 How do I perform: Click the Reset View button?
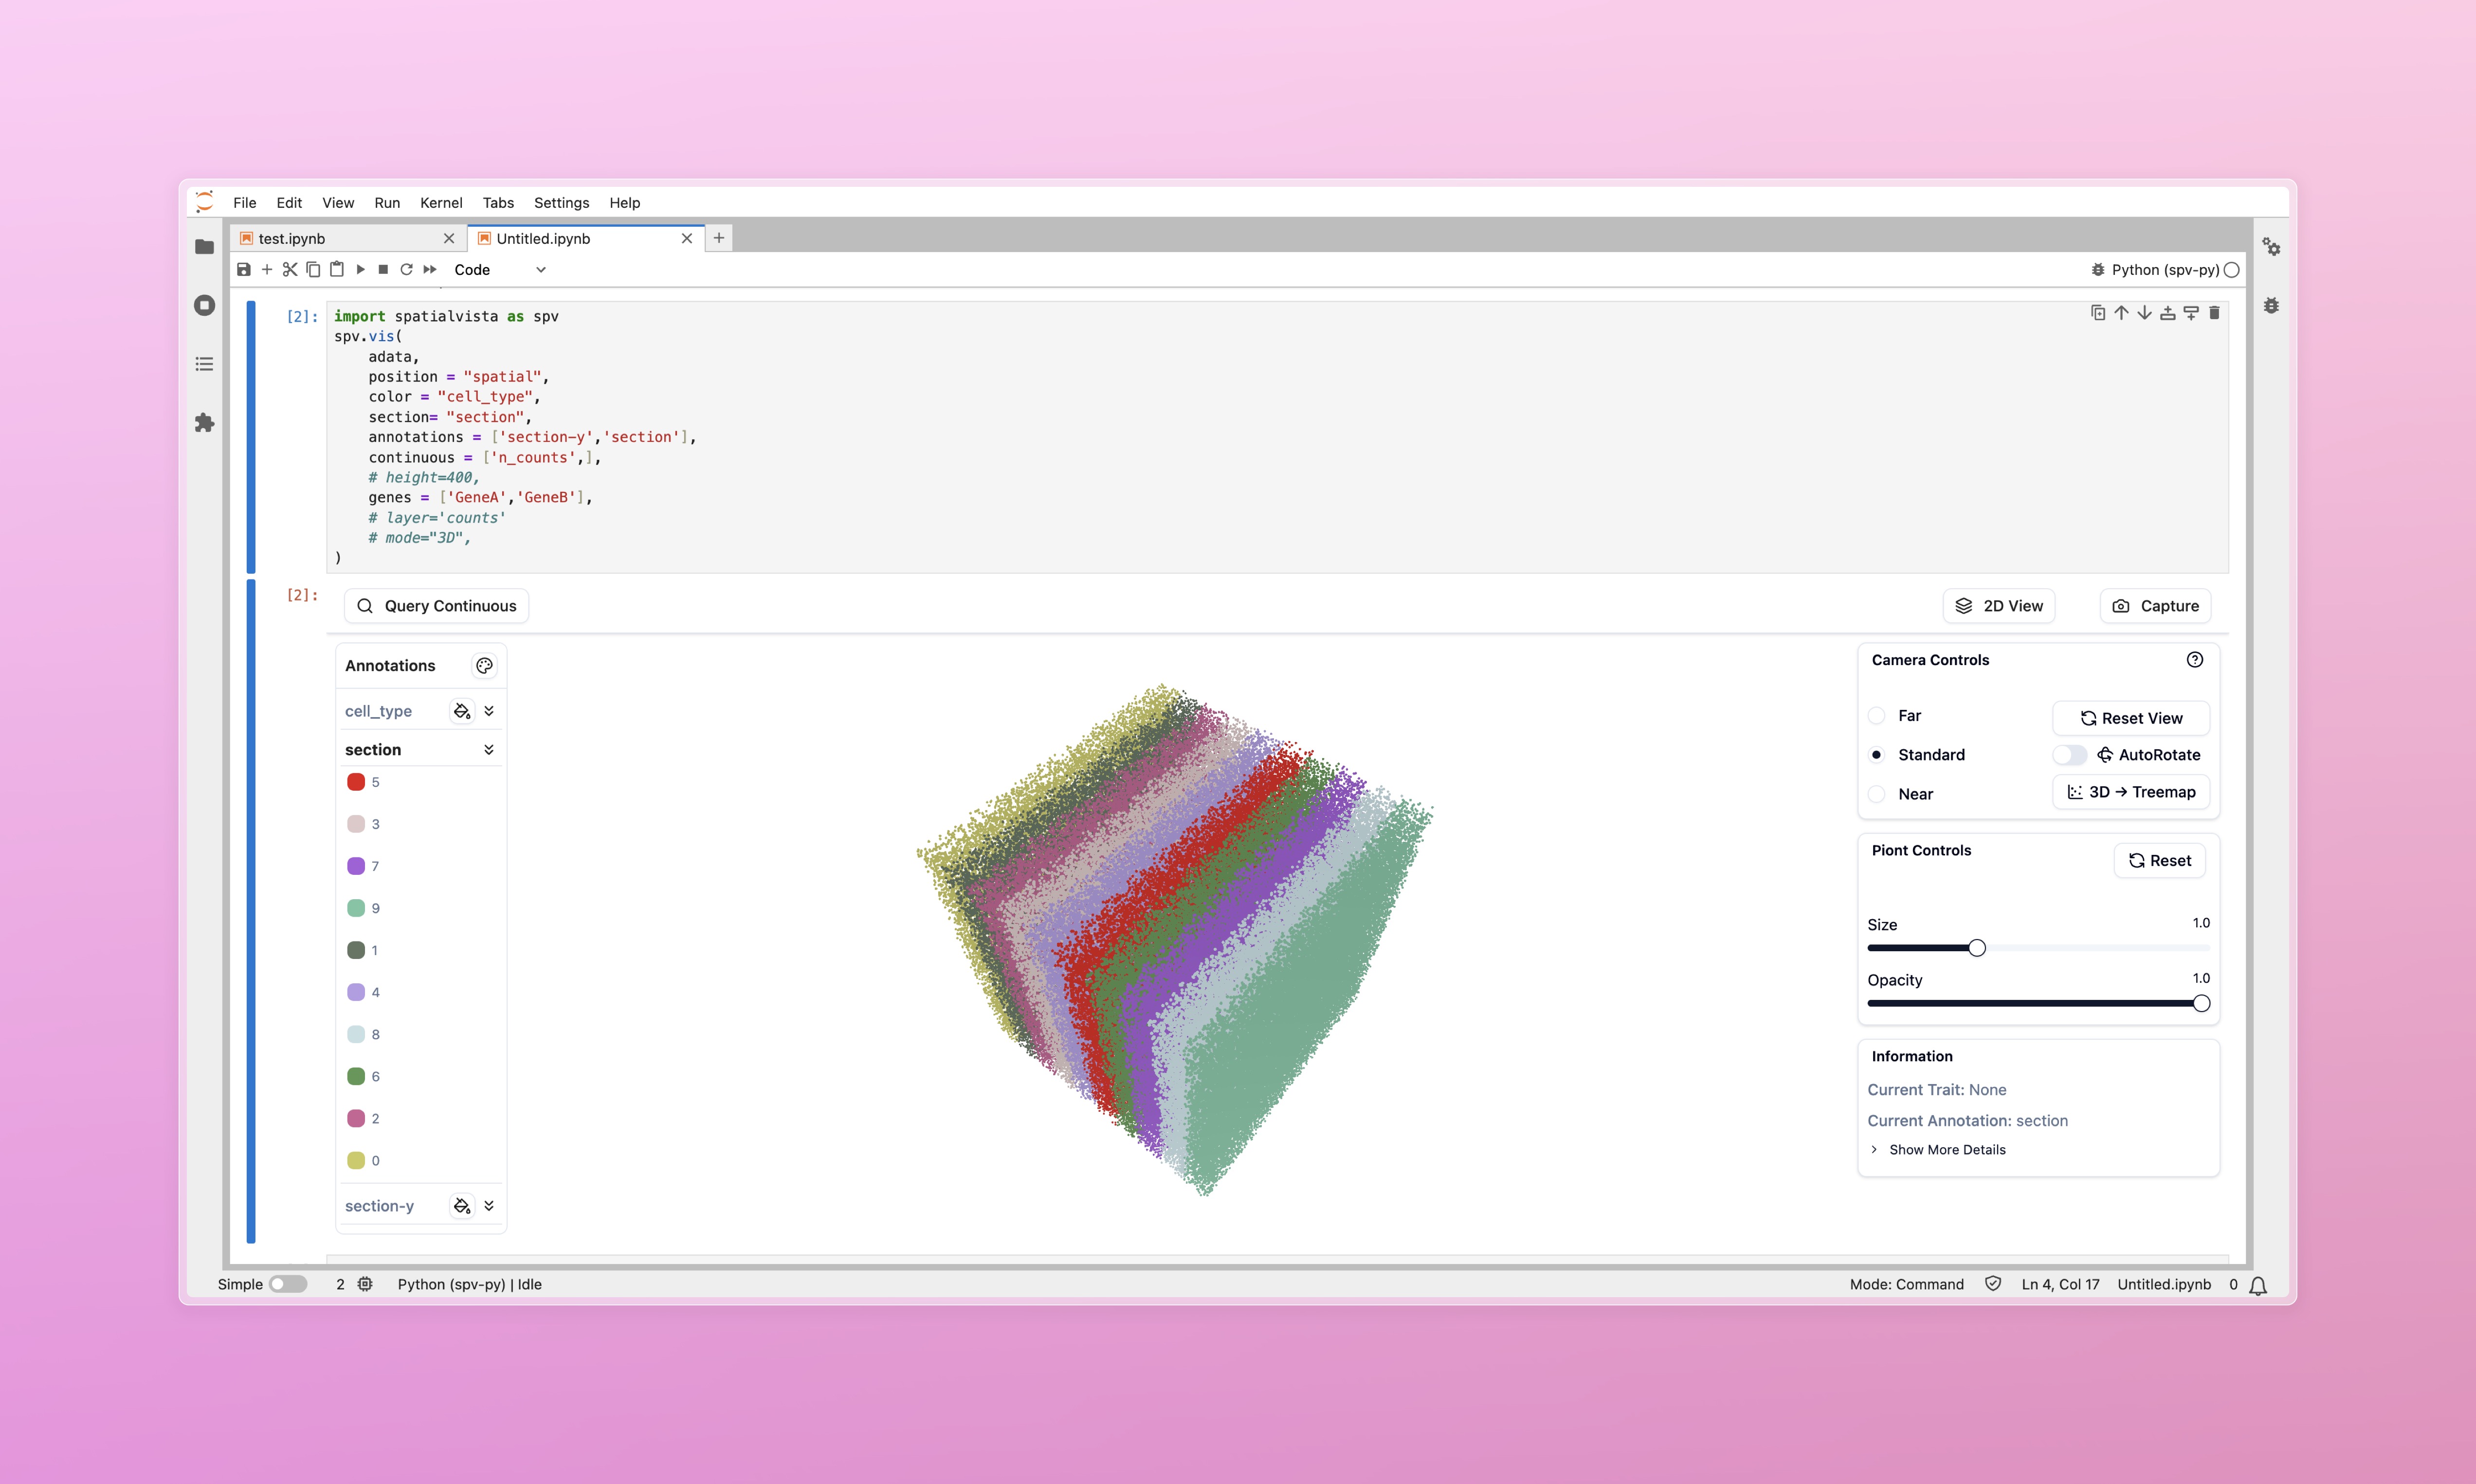[x=2131, y=718]
